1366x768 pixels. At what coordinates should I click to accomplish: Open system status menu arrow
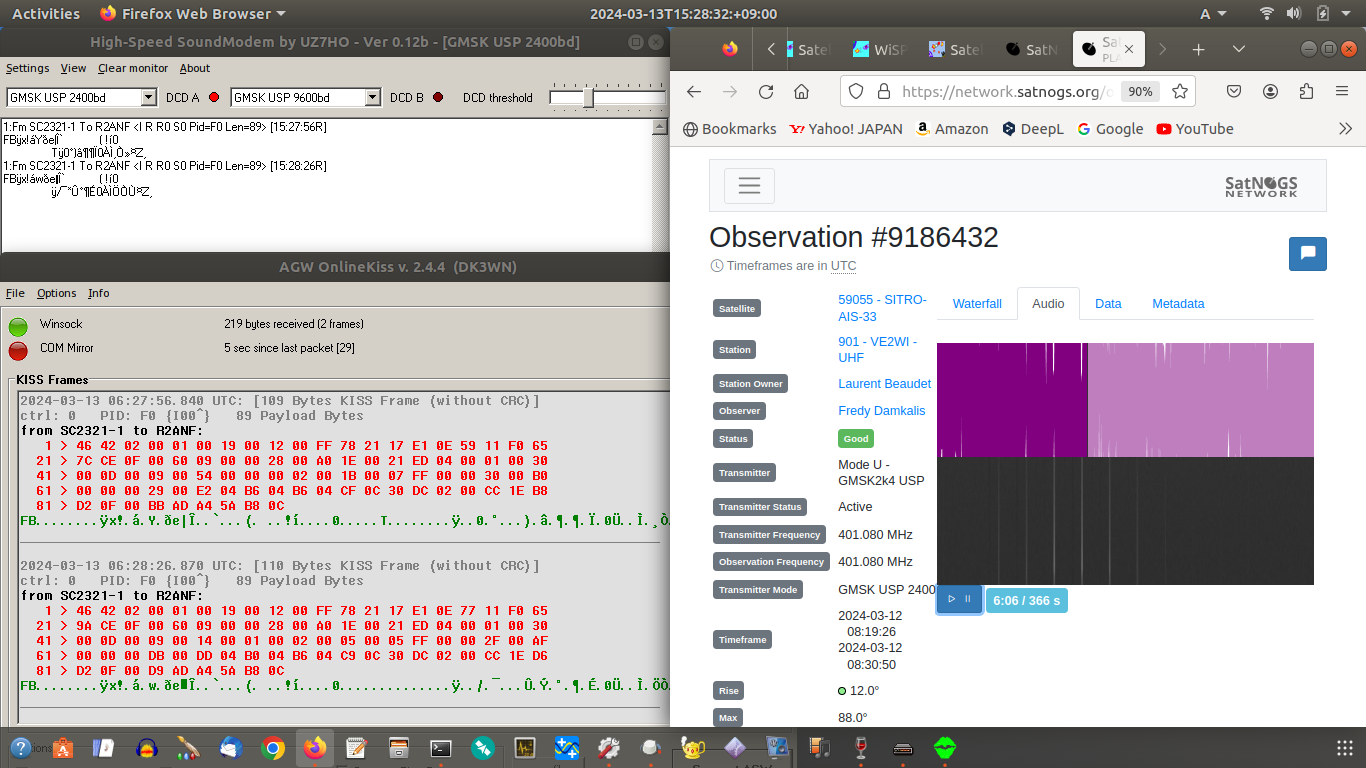[1346, 13]
